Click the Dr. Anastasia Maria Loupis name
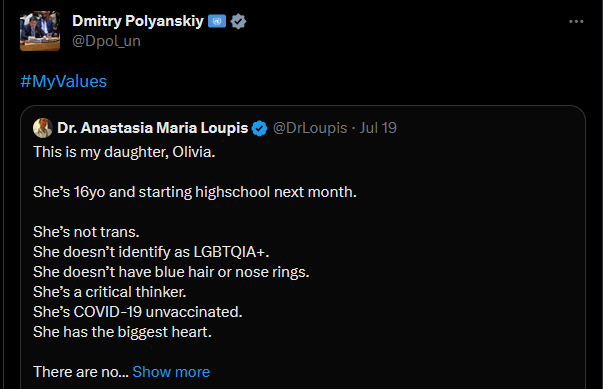This screenshot has width=603, height=389. click(x=153, y=128)
